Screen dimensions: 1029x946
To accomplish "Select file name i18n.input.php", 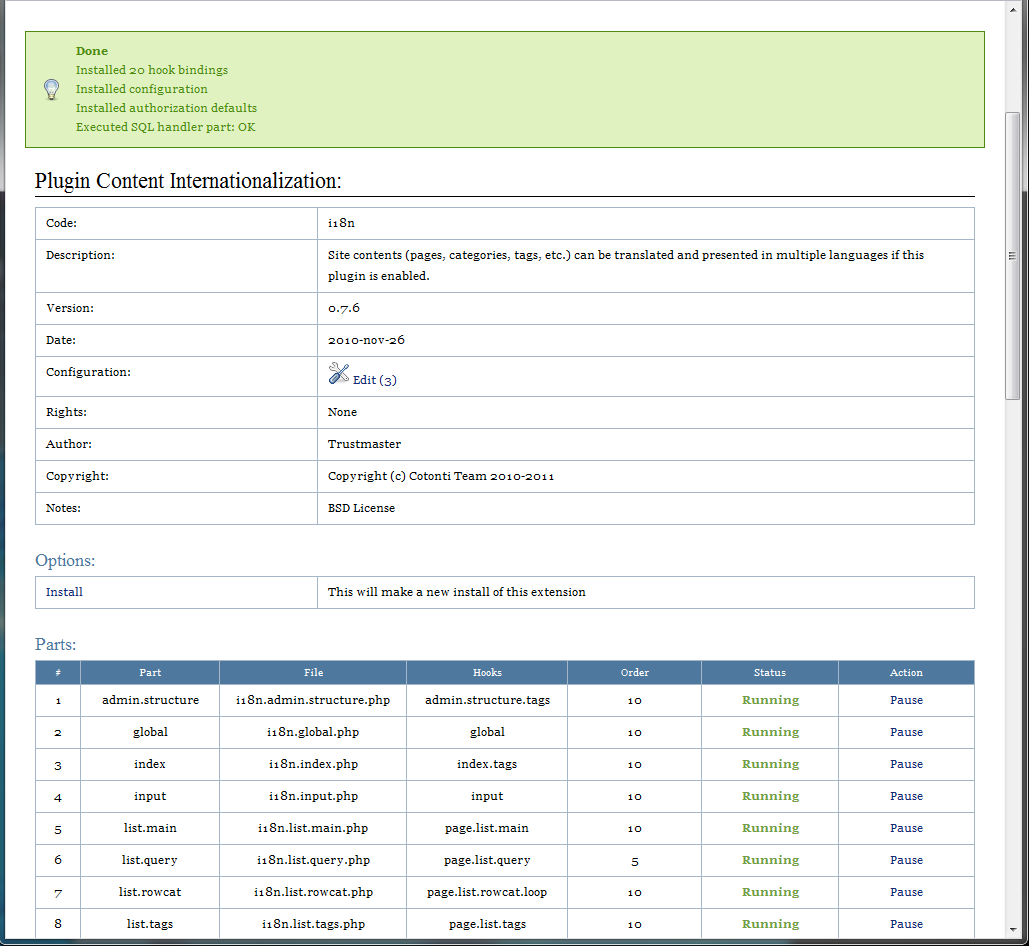I will [x=313, y=796].
